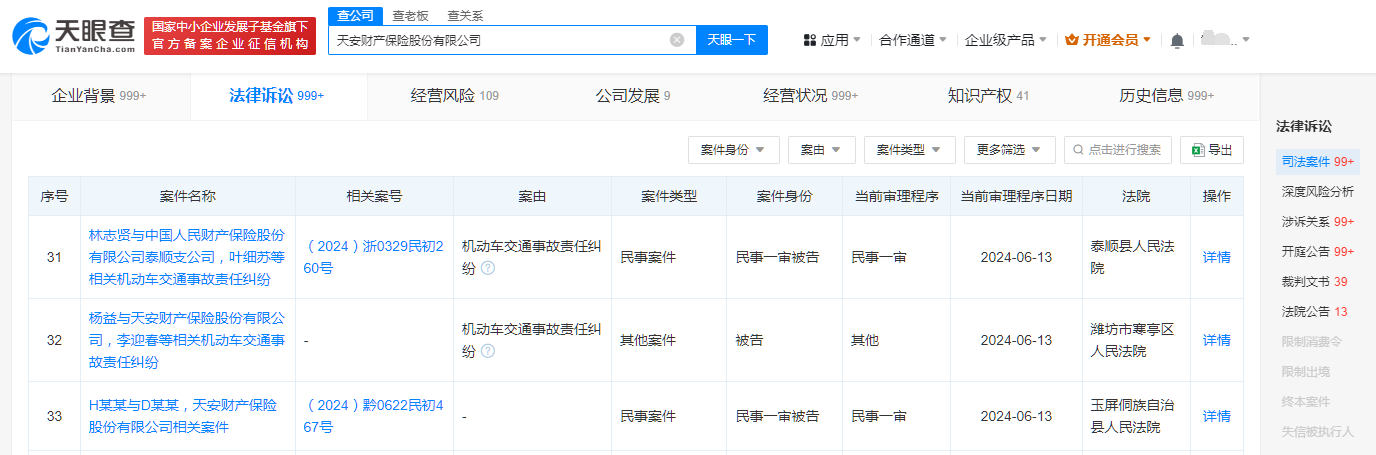Export the case list with 导出 button

[1212, 150]
